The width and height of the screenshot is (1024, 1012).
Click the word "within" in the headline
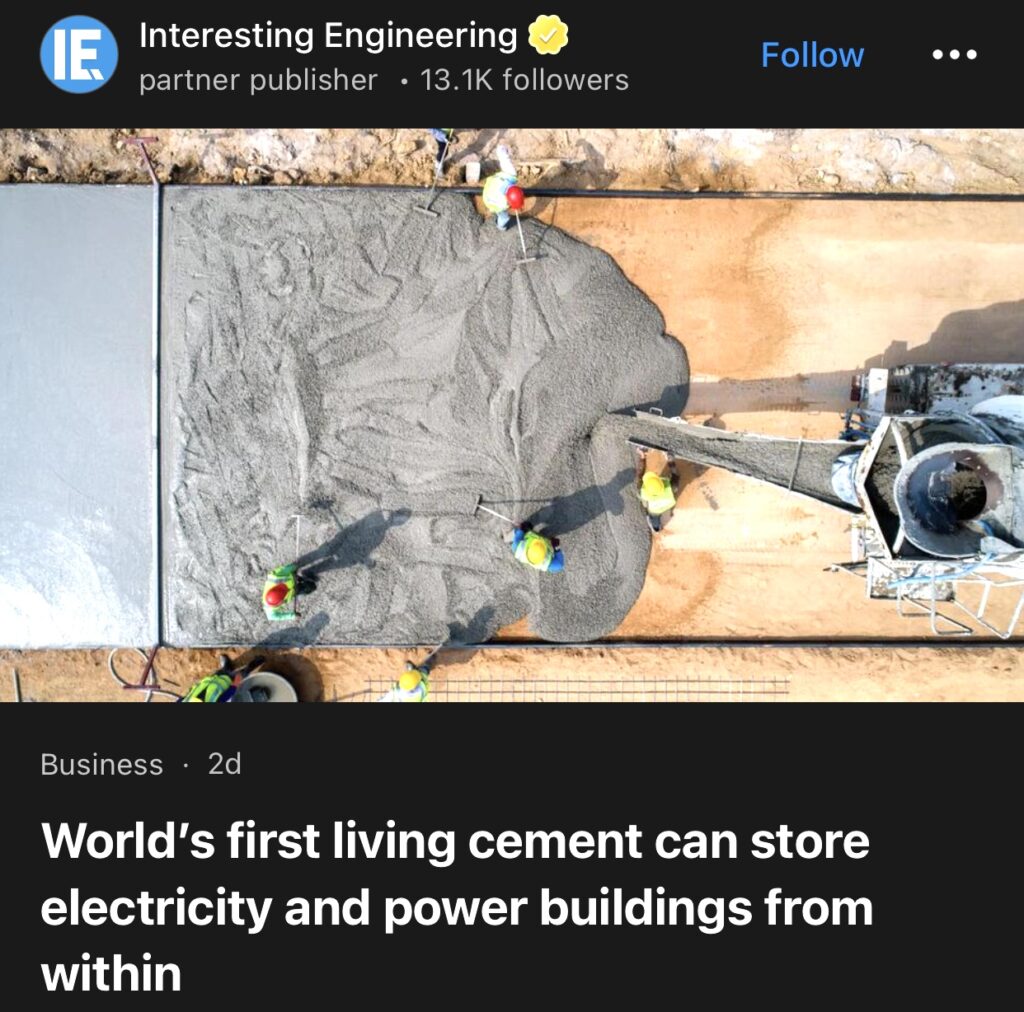click(111, 973)
